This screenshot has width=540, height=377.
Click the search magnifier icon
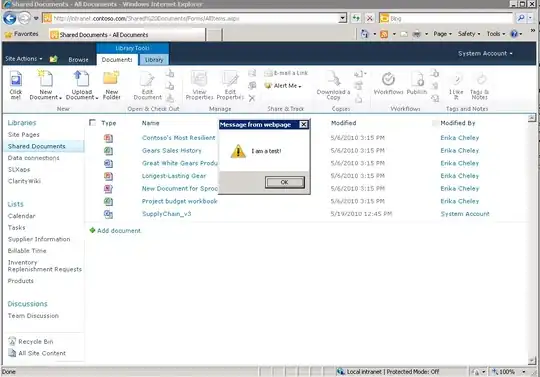[x=521, y=18]
